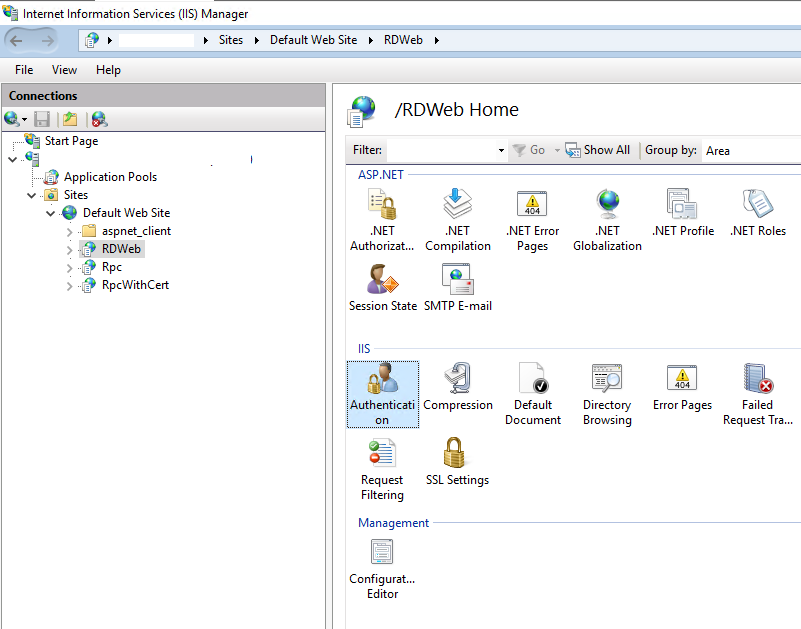The width and height of the screenshot is (801, 629).
Task: Click RDWeb in the breadcrumb path
Action: 403,40
